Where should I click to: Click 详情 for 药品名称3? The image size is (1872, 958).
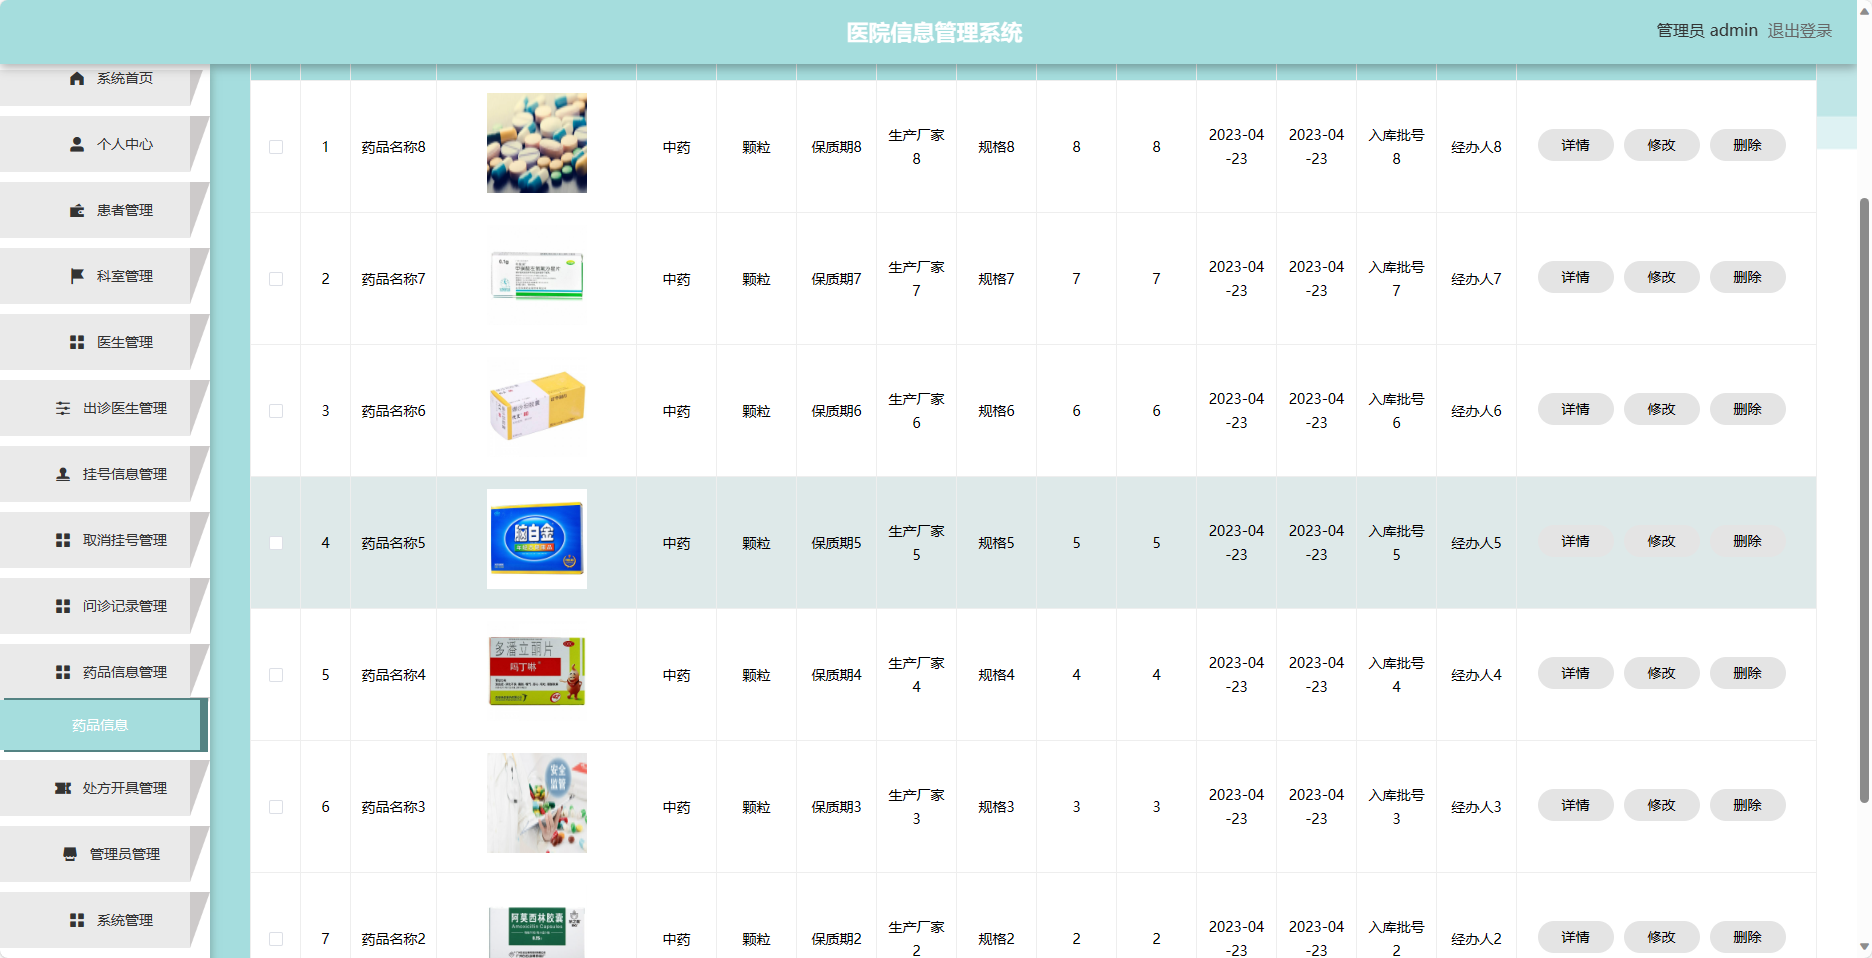coord(1575,805)
